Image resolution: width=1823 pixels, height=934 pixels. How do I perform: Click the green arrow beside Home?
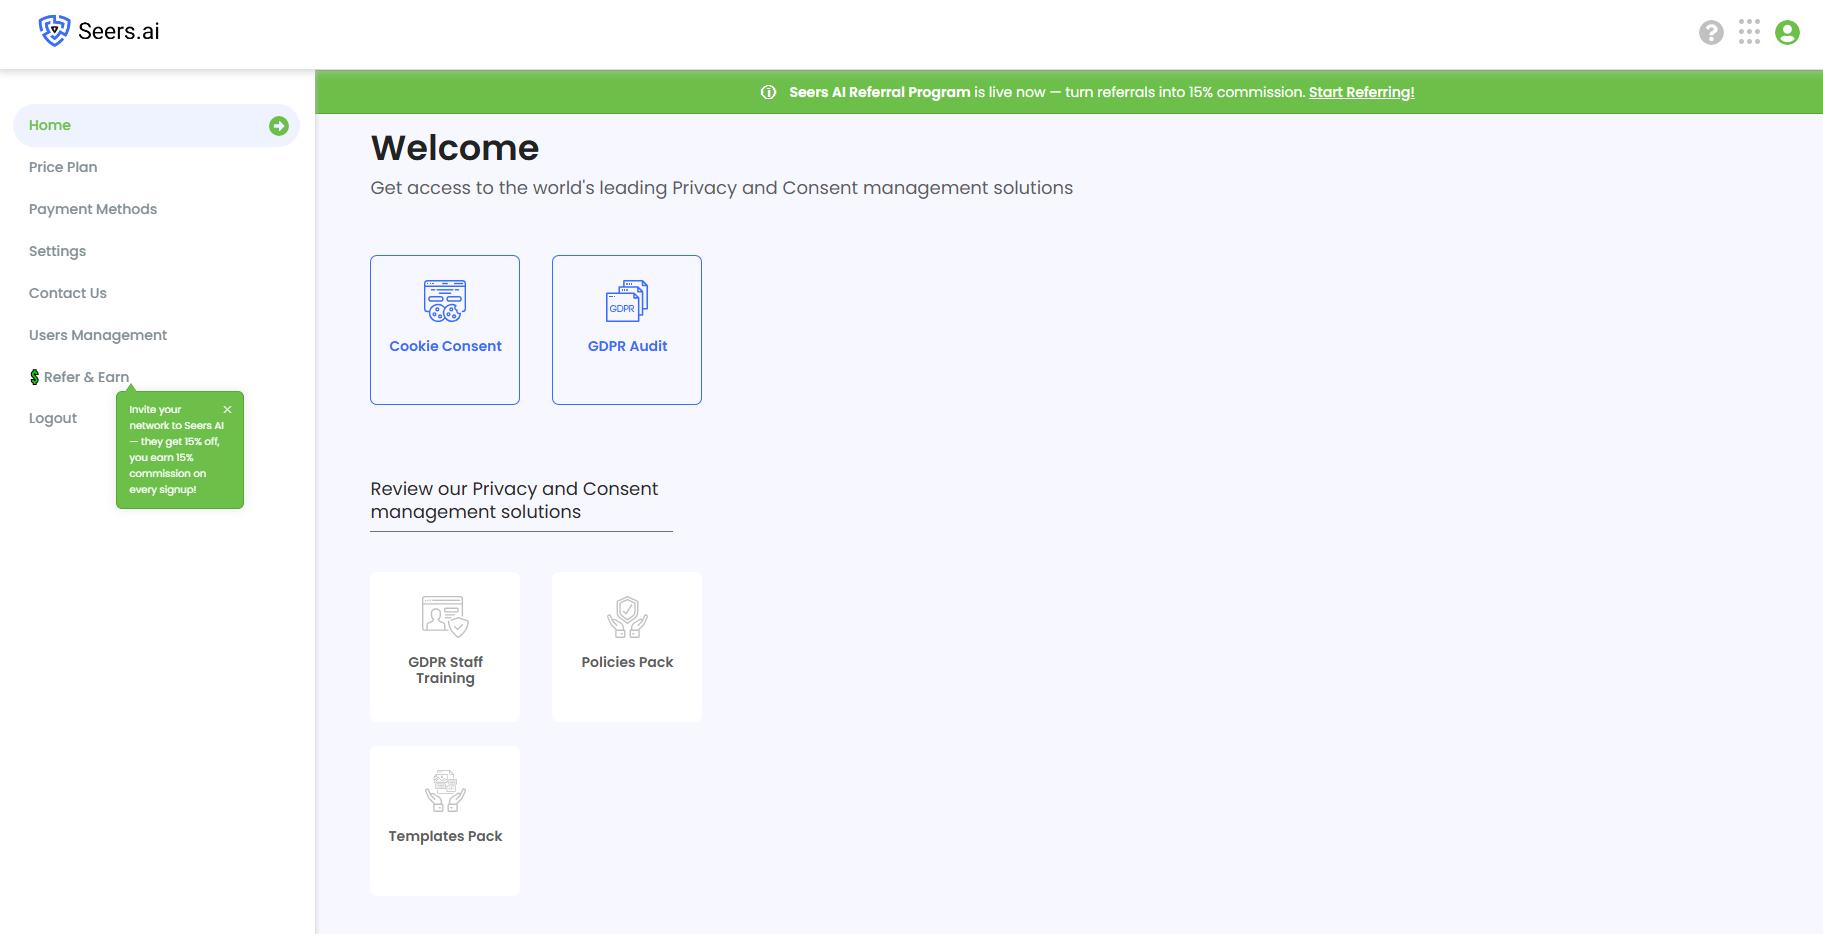[x=279, y=126]
